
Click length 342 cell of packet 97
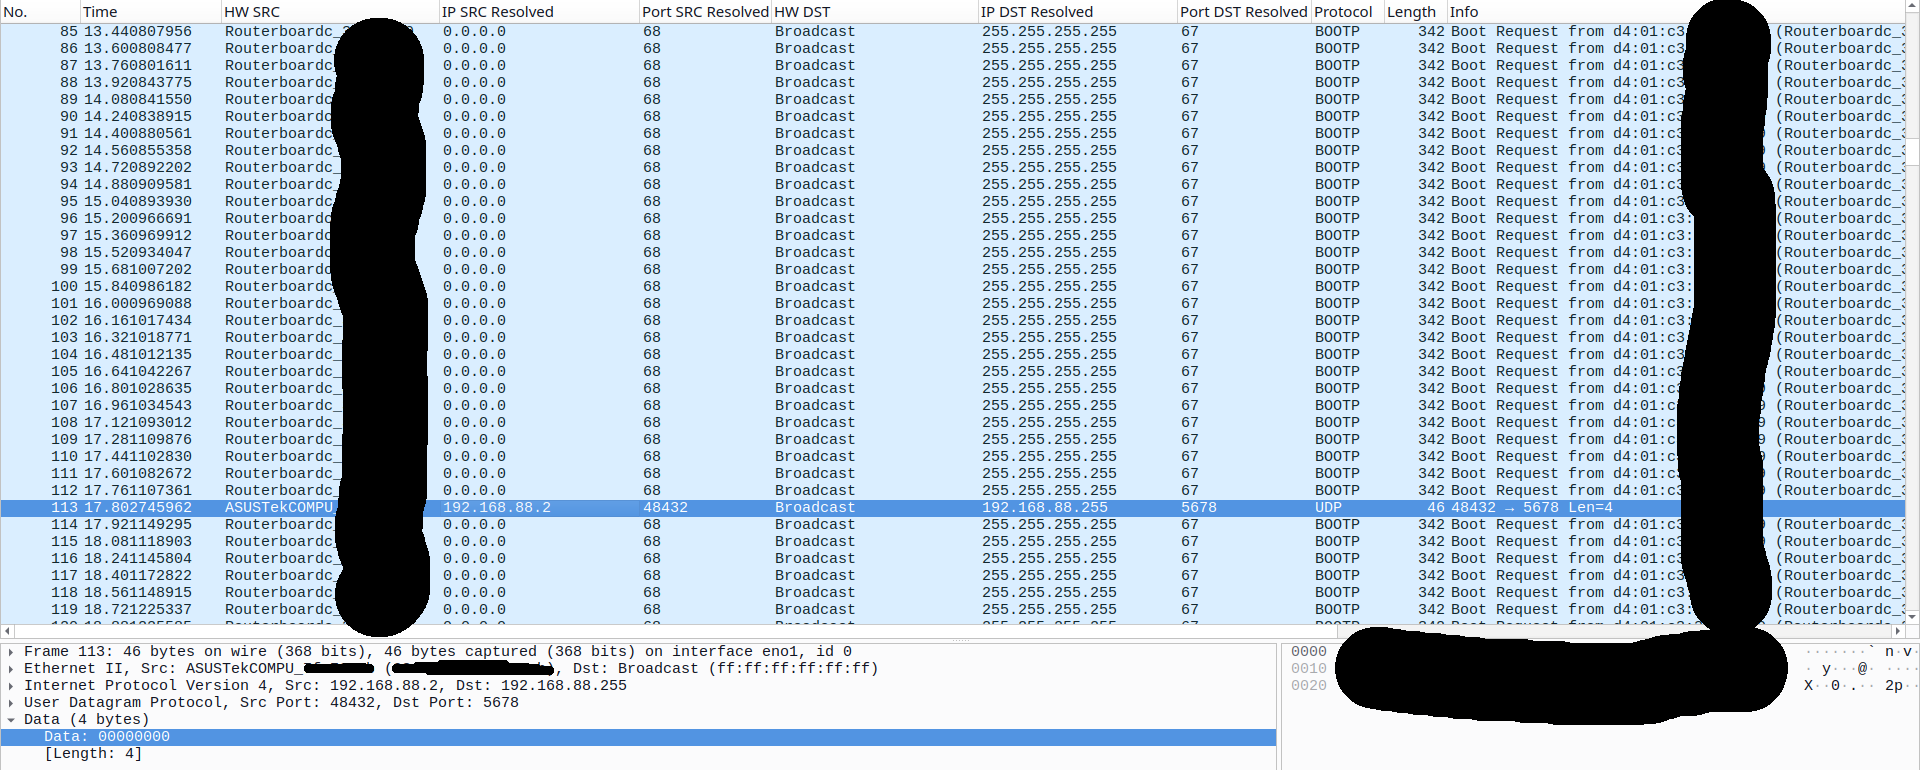(1431, 236)
